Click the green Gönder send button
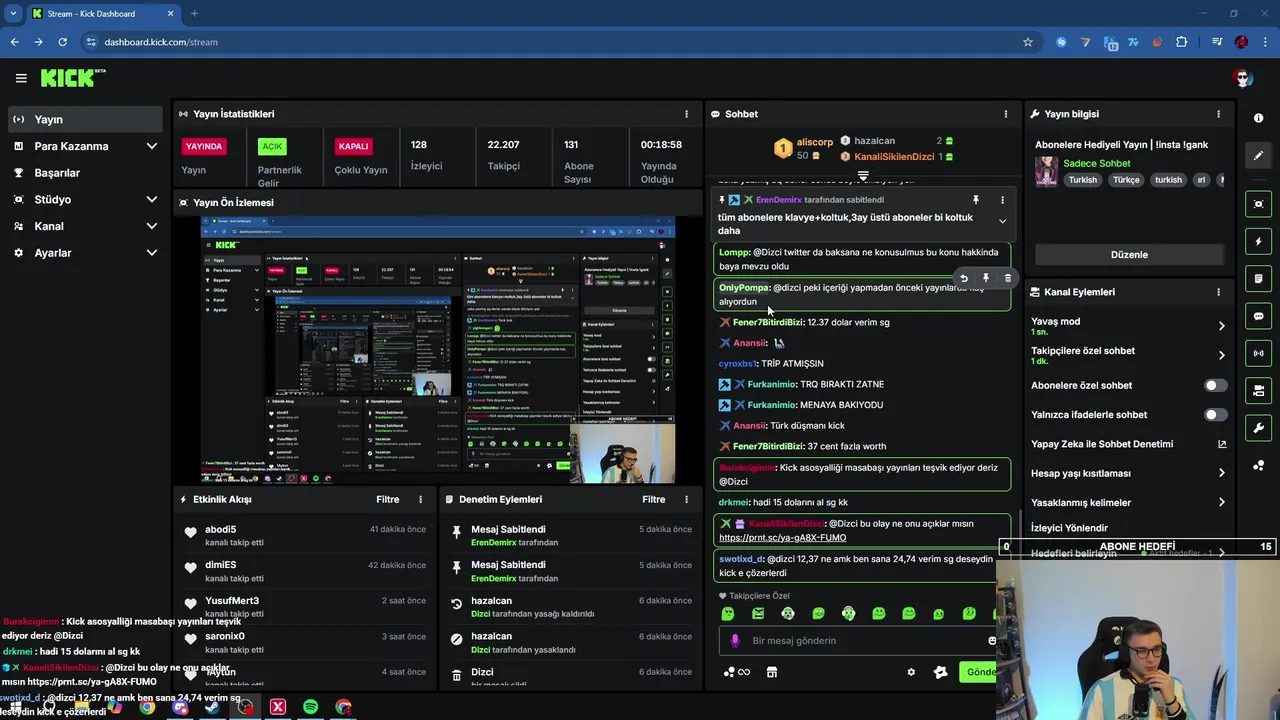 coord(978,672)
